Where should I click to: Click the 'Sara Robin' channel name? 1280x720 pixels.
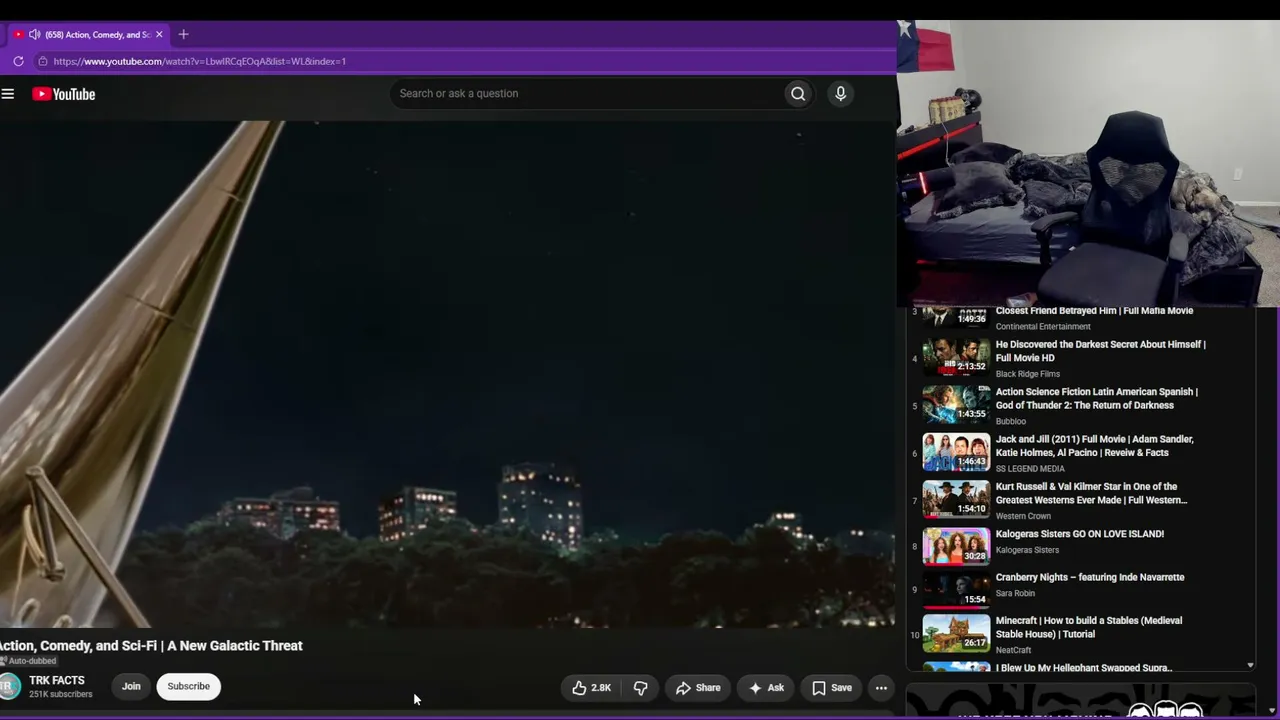click(1015, 593)
